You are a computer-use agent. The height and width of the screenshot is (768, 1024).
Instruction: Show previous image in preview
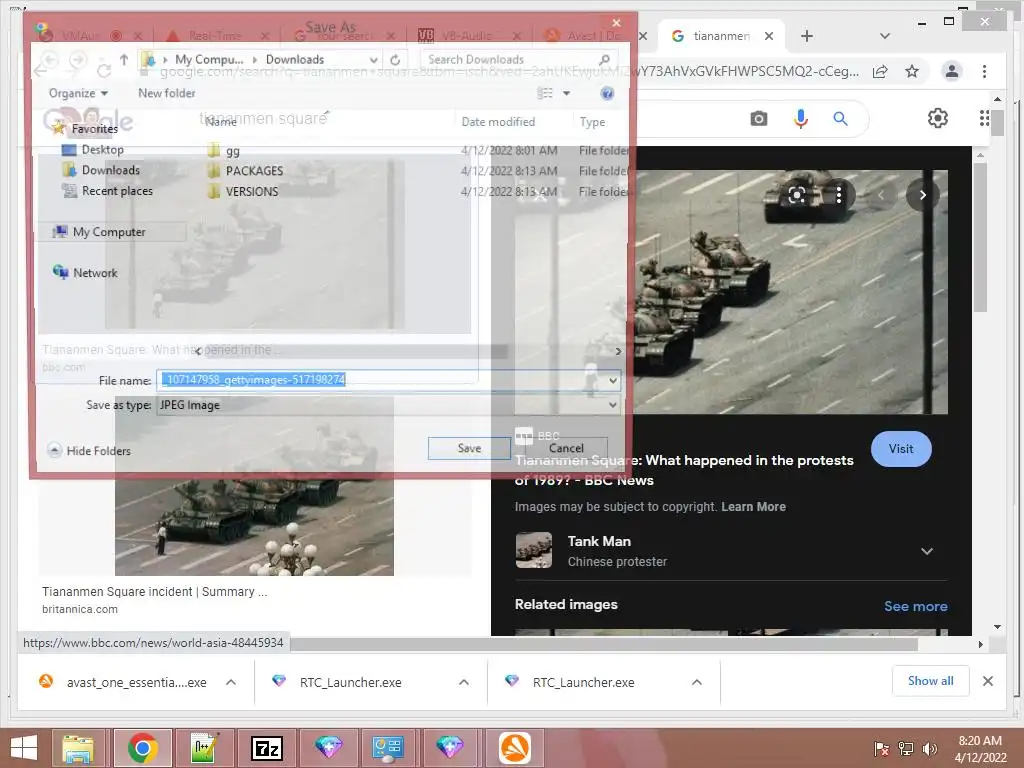[x=880, y=195]
